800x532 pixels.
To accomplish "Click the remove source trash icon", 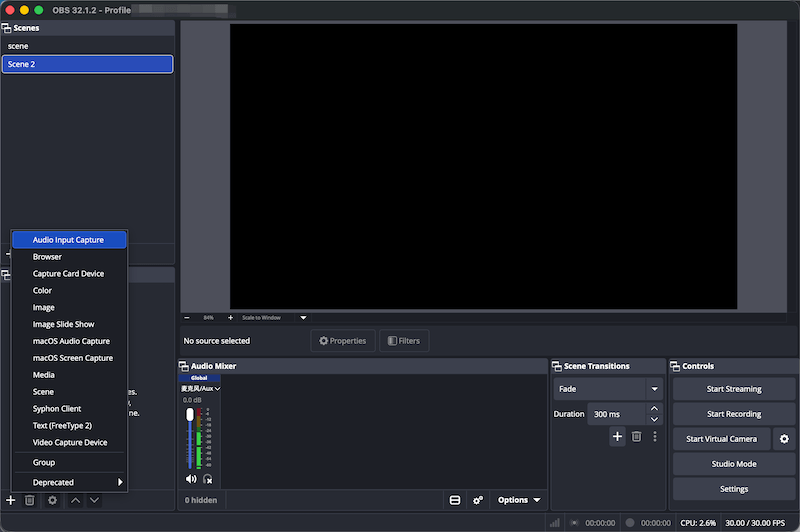I will [x=30, y=500].
